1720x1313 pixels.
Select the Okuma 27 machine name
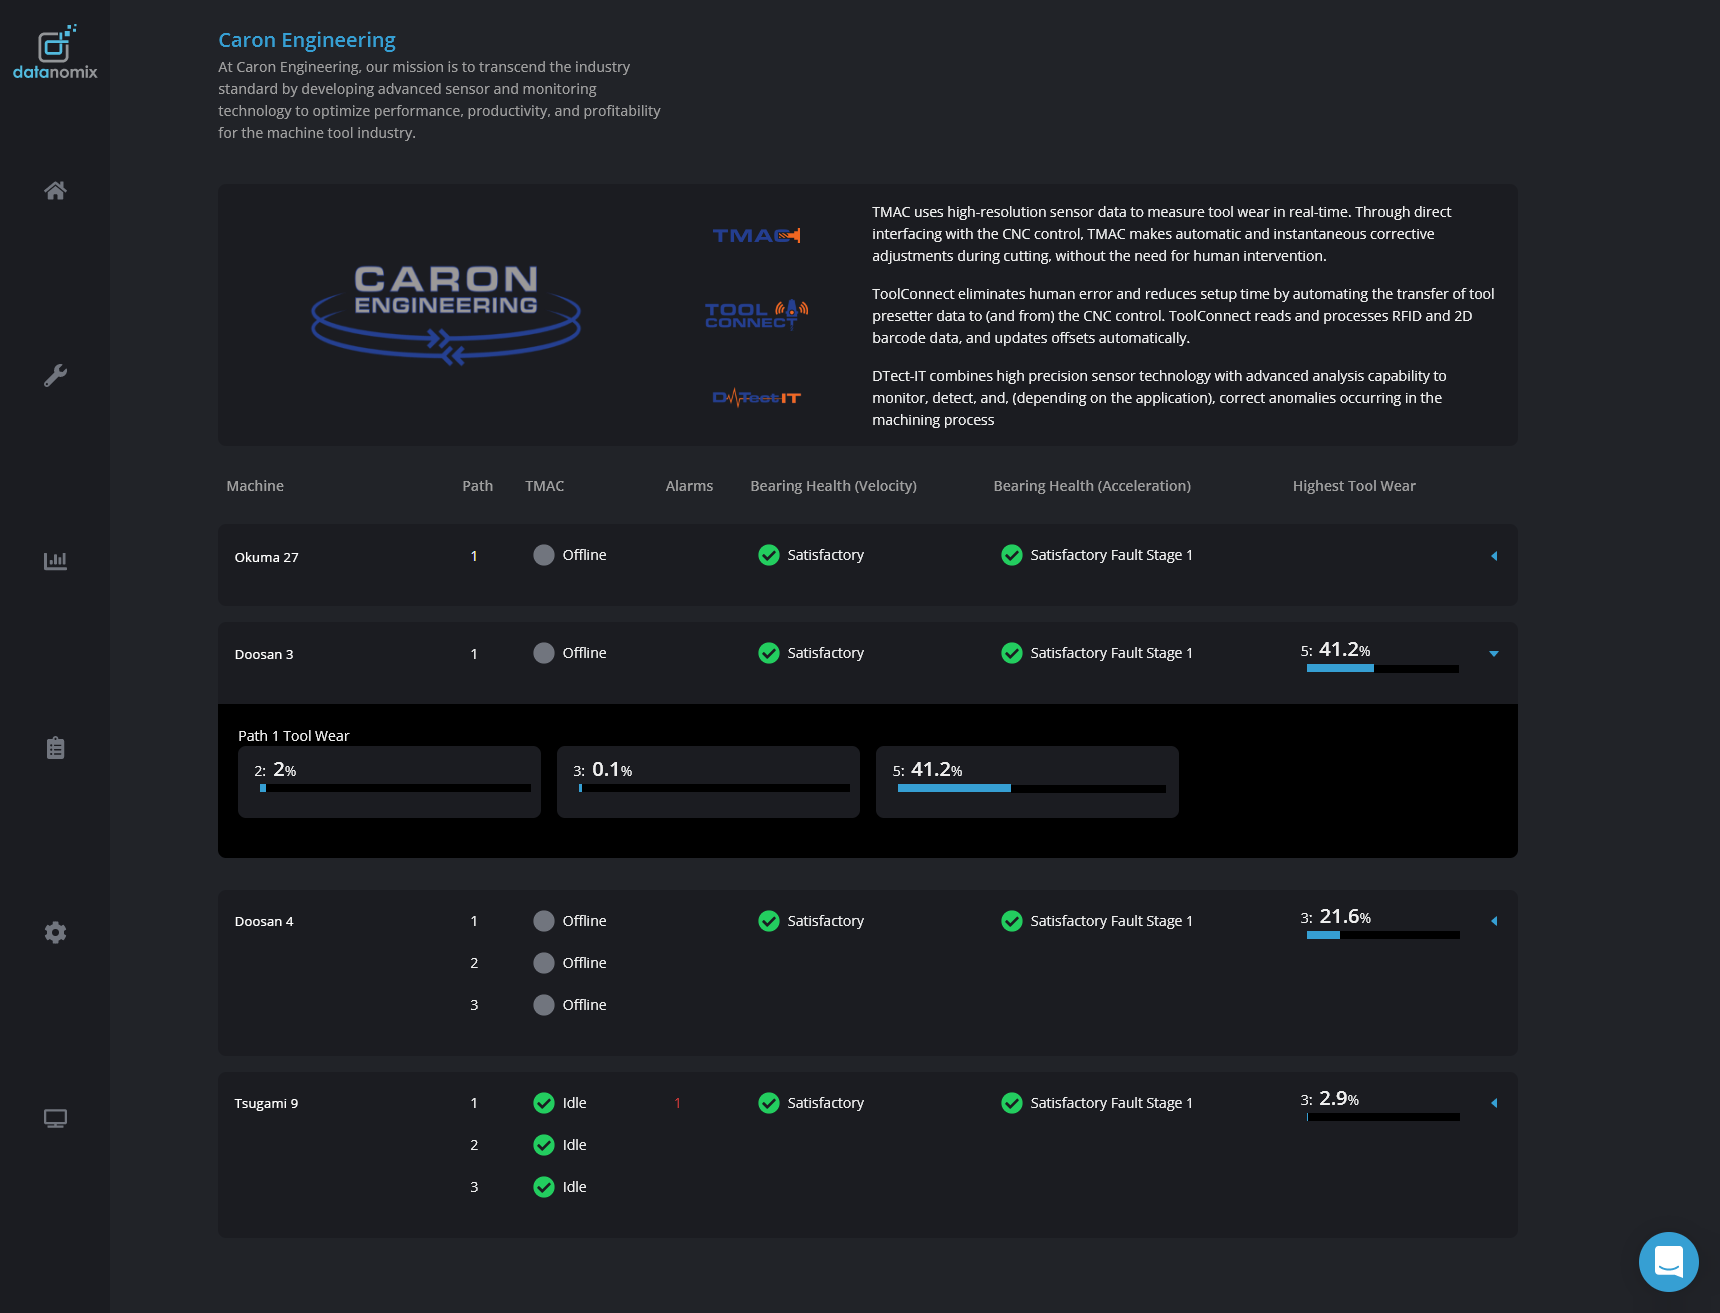pyautogui.click(x=266, y=557)
